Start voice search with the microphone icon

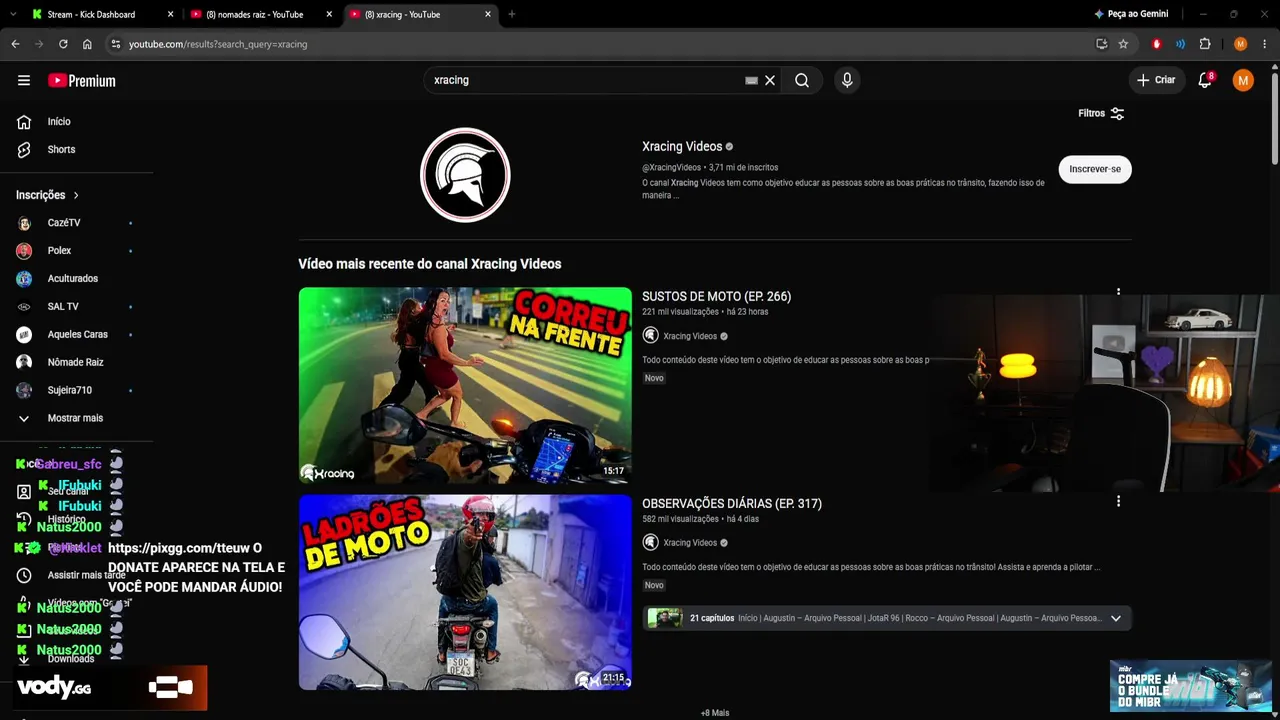tap(847, 80)
